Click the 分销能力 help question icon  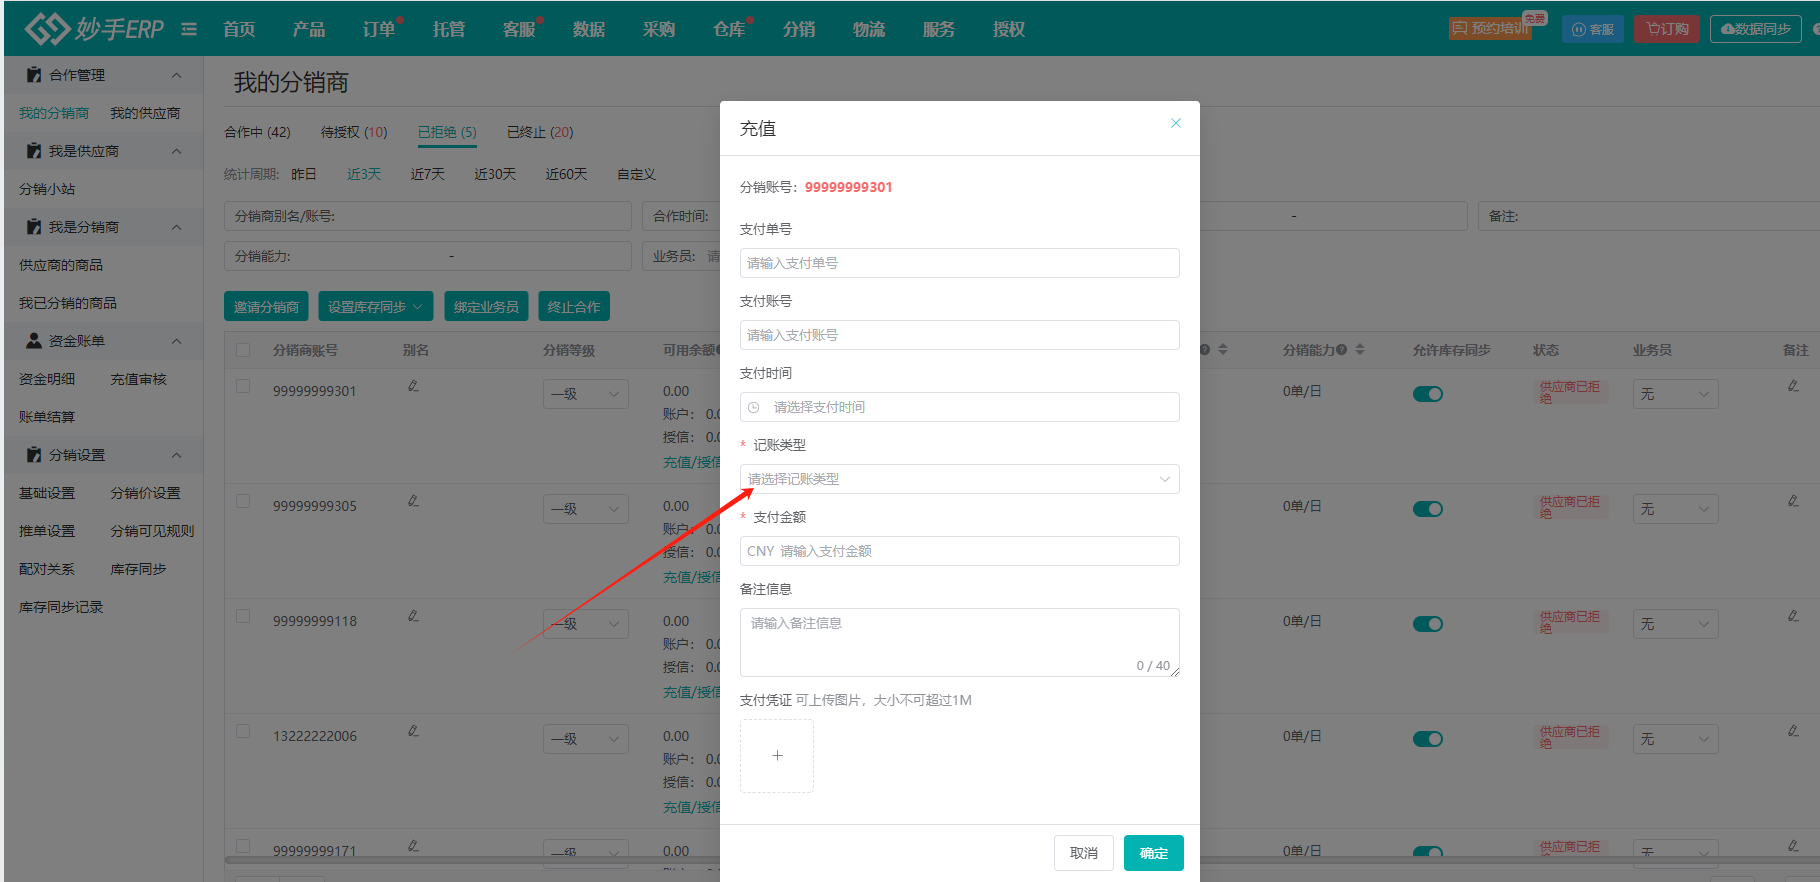[1342, 350]
